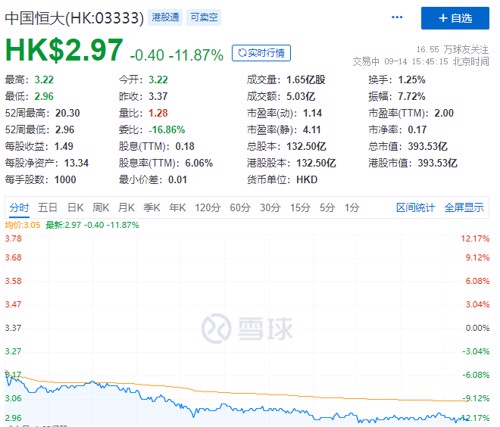Image resolution: width=500 pixels, height=427 pixels.
Task: Click the 换手 value 1.25%
Action: click(412, 80)
